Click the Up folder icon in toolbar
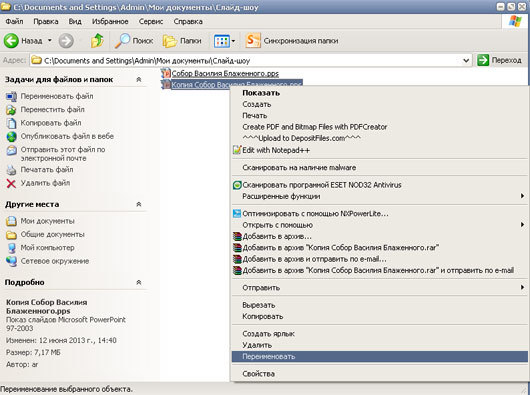 [x=97, y=41]
